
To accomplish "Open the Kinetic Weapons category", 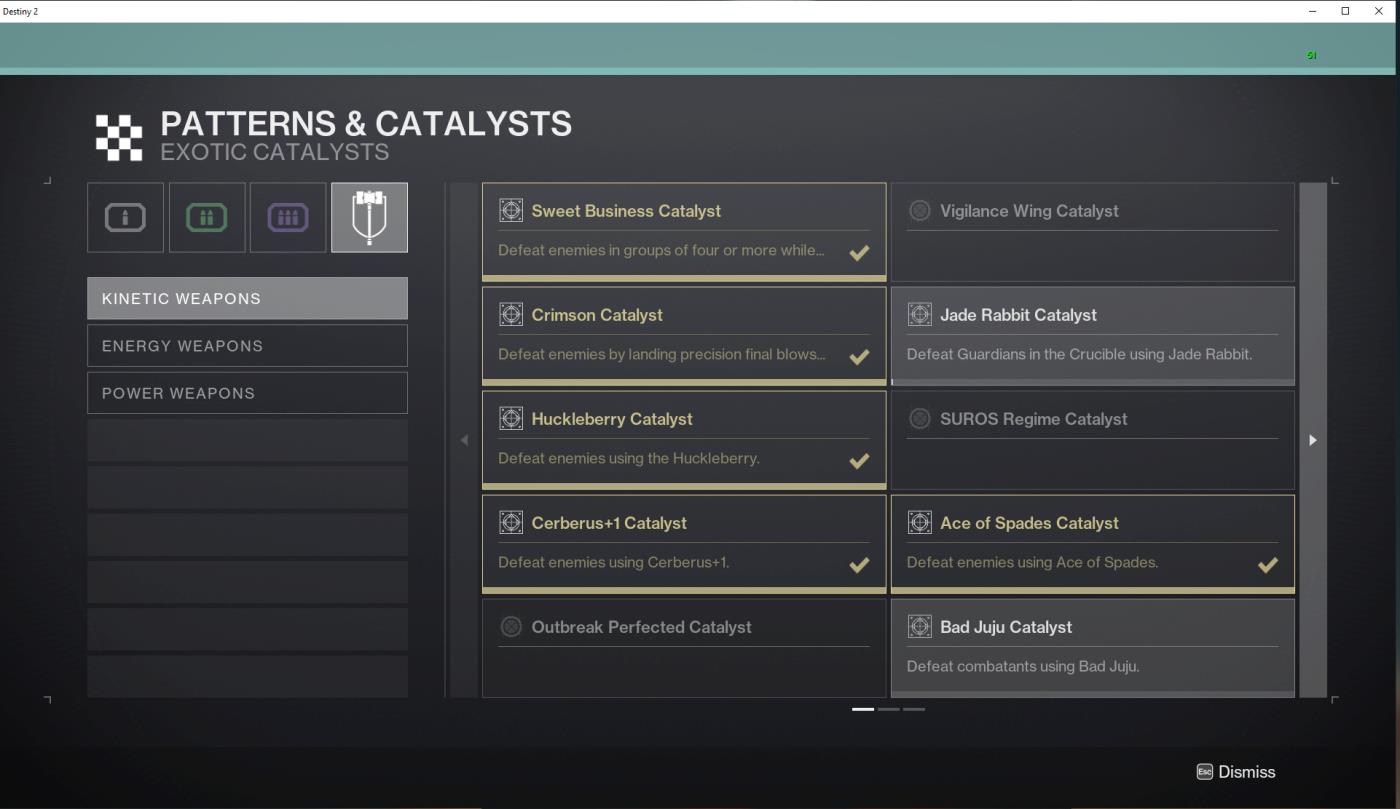I will [x=247, y=298].
